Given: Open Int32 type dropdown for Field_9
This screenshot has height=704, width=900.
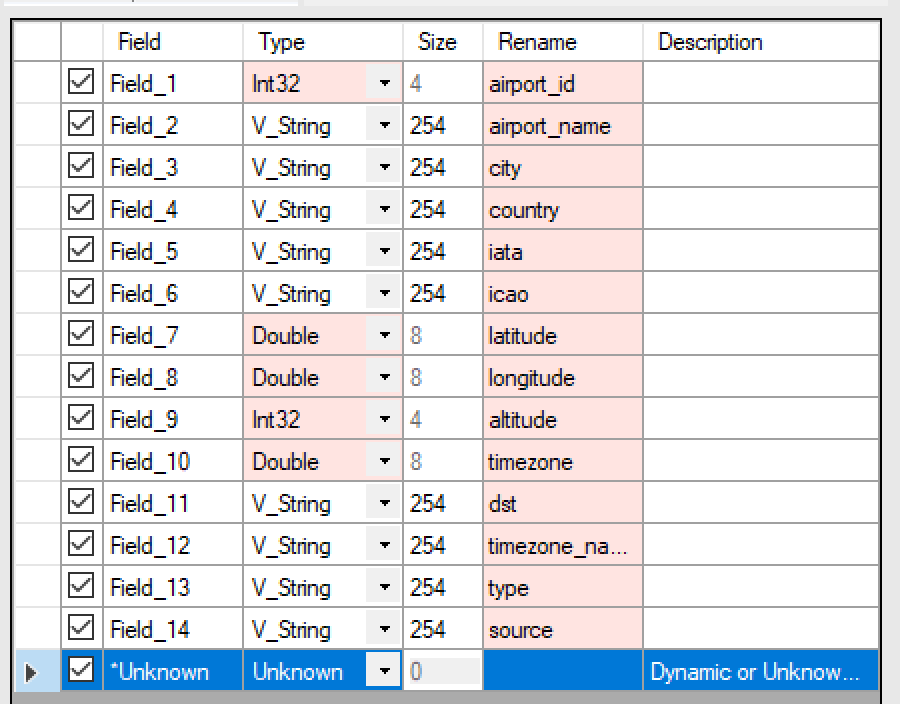Looking at the screenshot, I should pyautogui.click(x=384, y=419).
